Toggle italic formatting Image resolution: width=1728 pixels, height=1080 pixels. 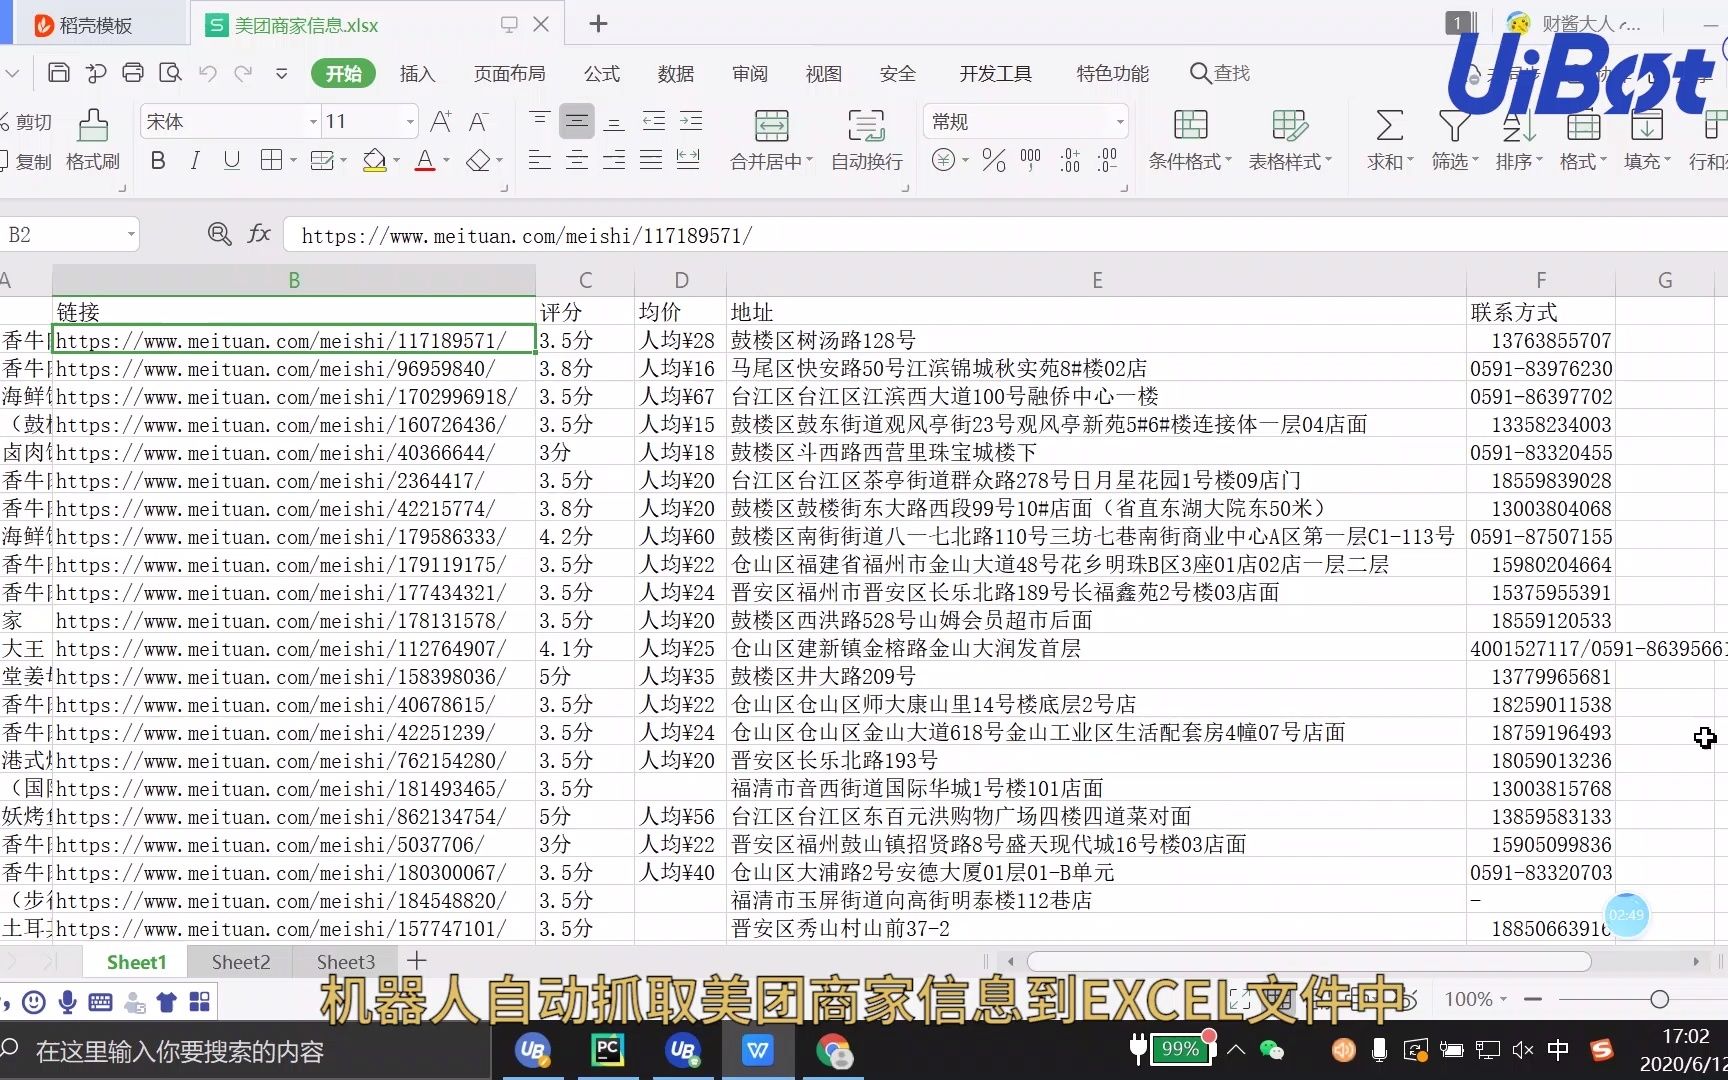coord(195,160)
